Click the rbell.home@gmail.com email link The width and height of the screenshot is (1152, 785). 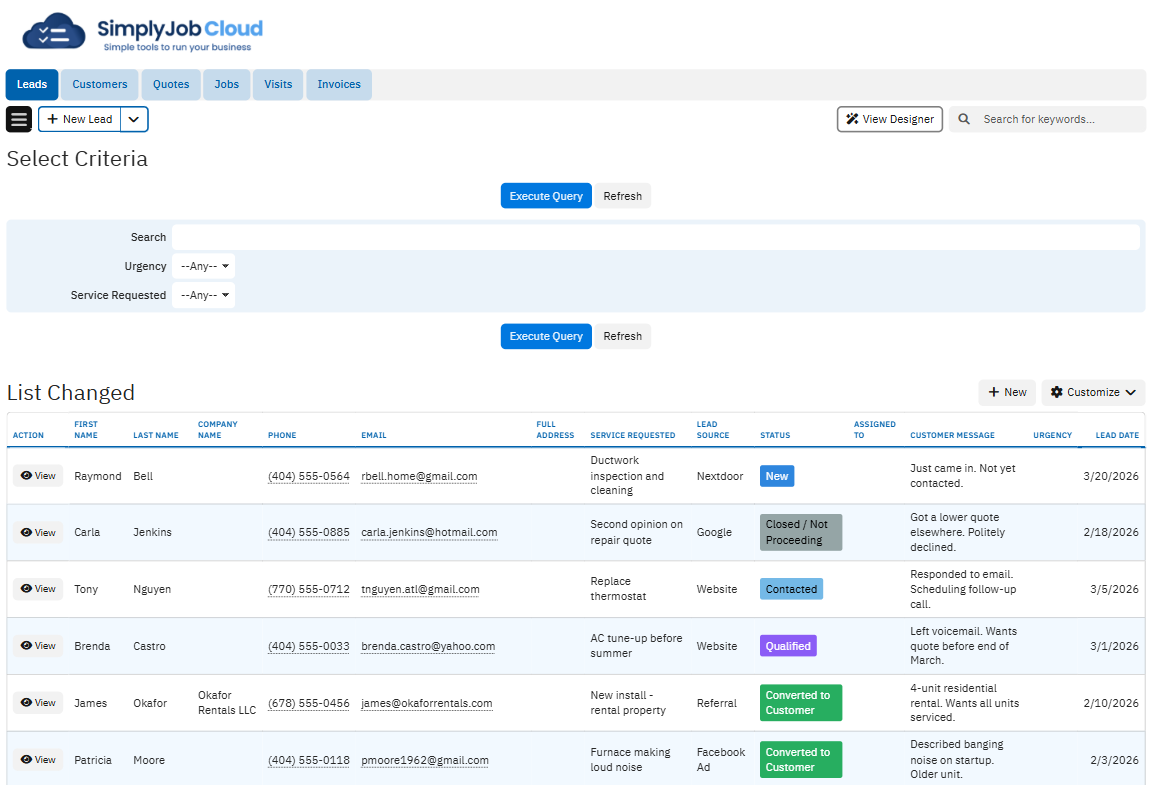(x=419, y=477)
